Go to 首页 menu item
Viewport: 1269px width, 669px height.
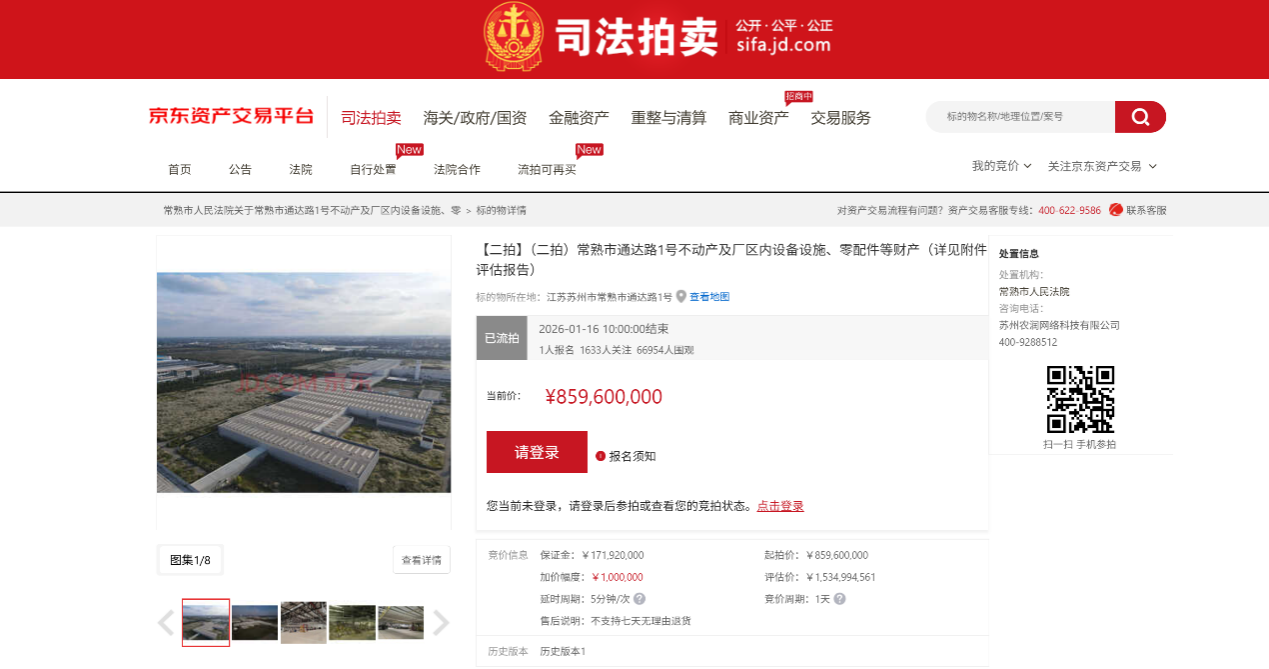point(180,170)
